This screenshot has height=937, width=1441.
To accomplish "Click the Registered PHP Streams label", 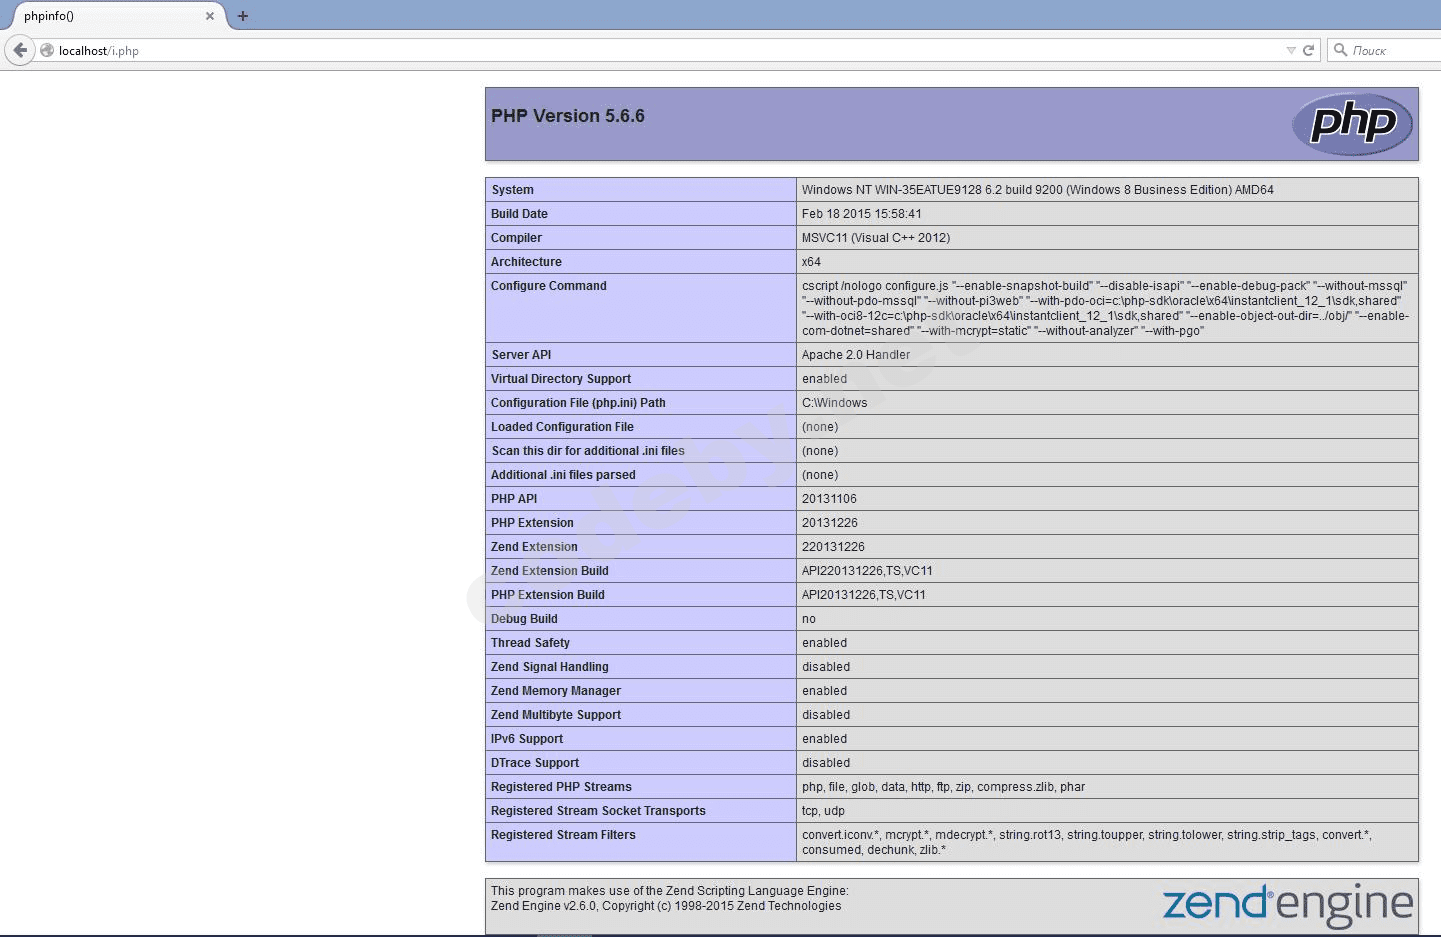I will tap(561, 787).
